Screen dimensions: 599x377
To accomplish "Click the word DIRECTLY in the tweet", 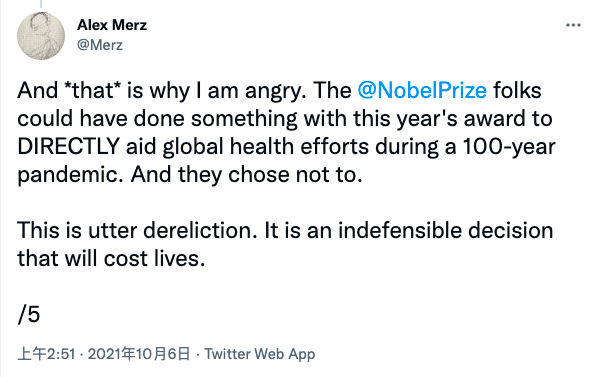I will point(69,147).
